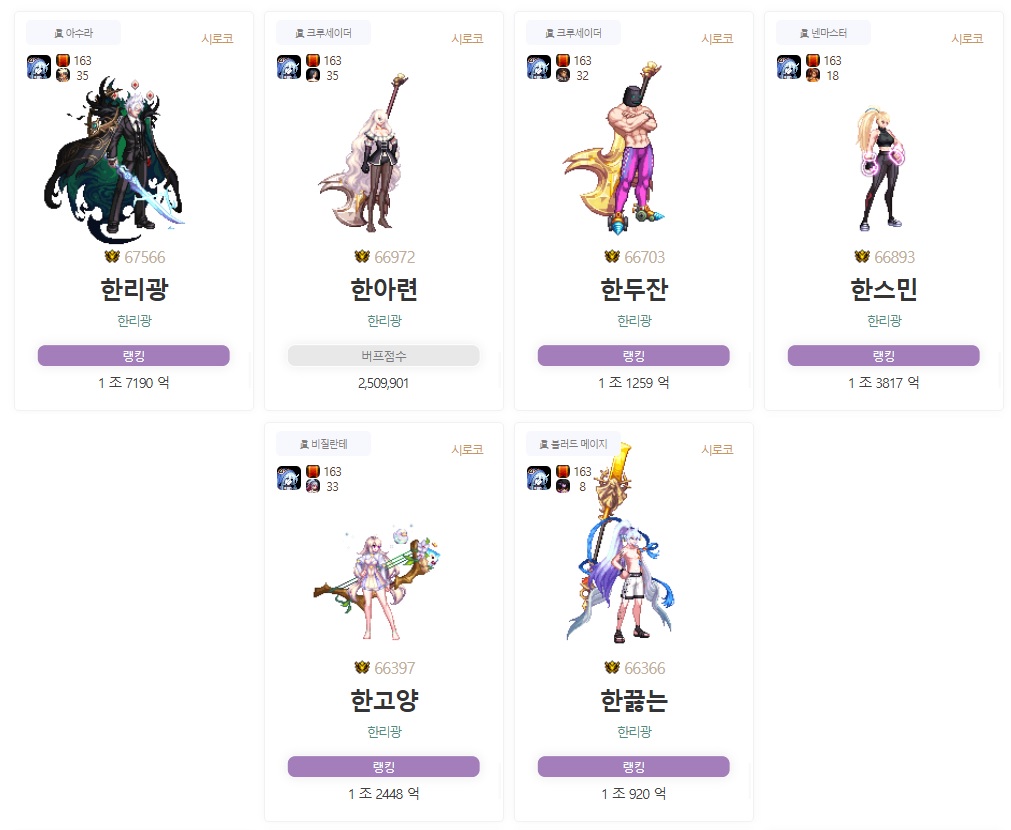Image resolution: width=1011 pixels, height=830 pixels.
Task: Open adventure name 한리광 under 한스민
Action: pos(884,321)
